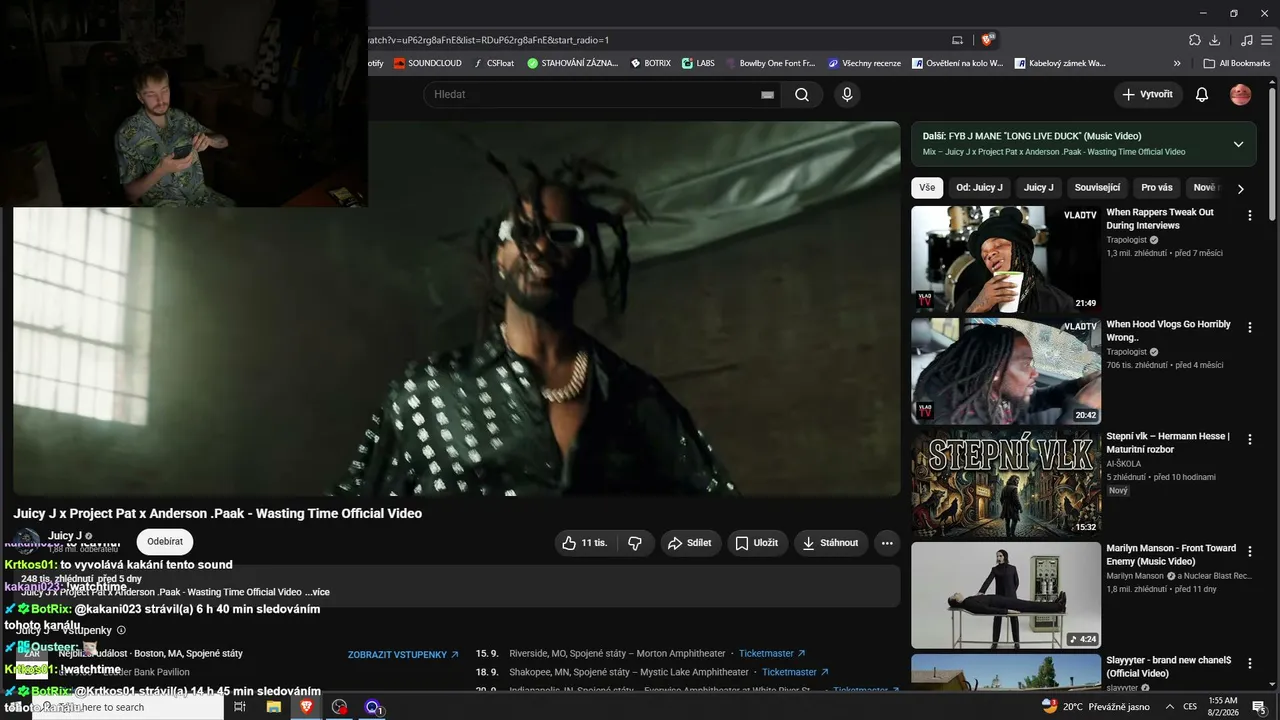This screenshot has width=1280, height=720.
Task: Expand video description with ...více
Action: pos(317,592)
